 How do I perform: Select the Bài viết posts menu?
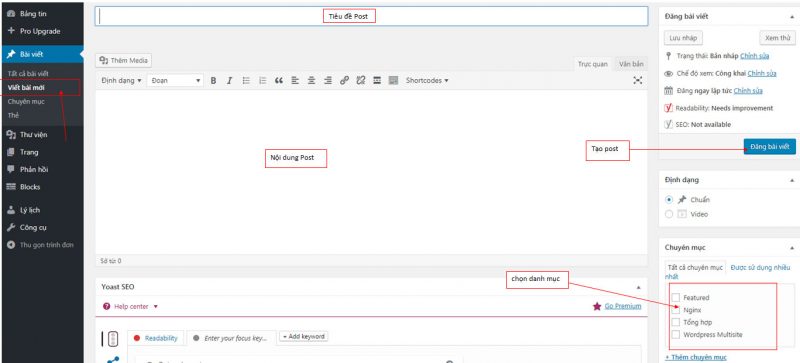(x=42, y=54)
